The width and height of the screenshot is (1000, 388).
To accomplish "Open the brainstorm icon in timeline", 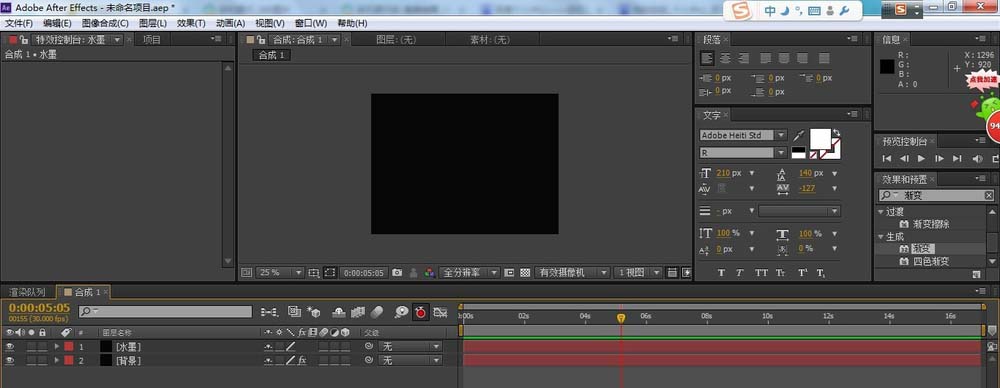I will pos(401,311).
